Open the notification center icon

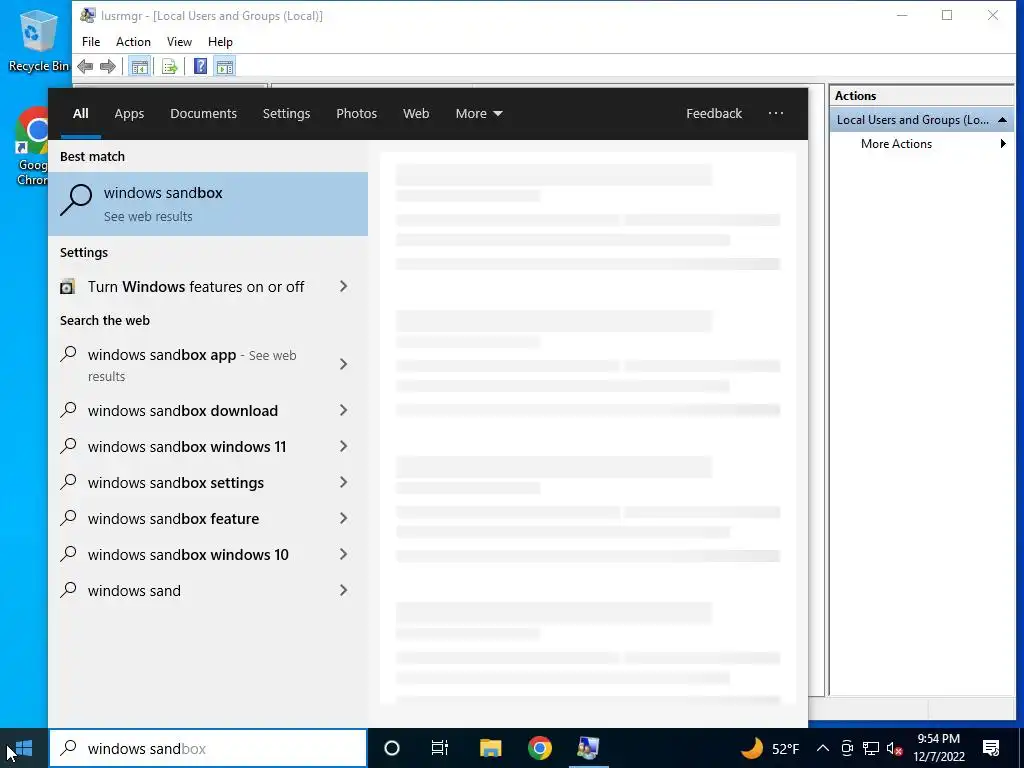click(x=991, y=748)
